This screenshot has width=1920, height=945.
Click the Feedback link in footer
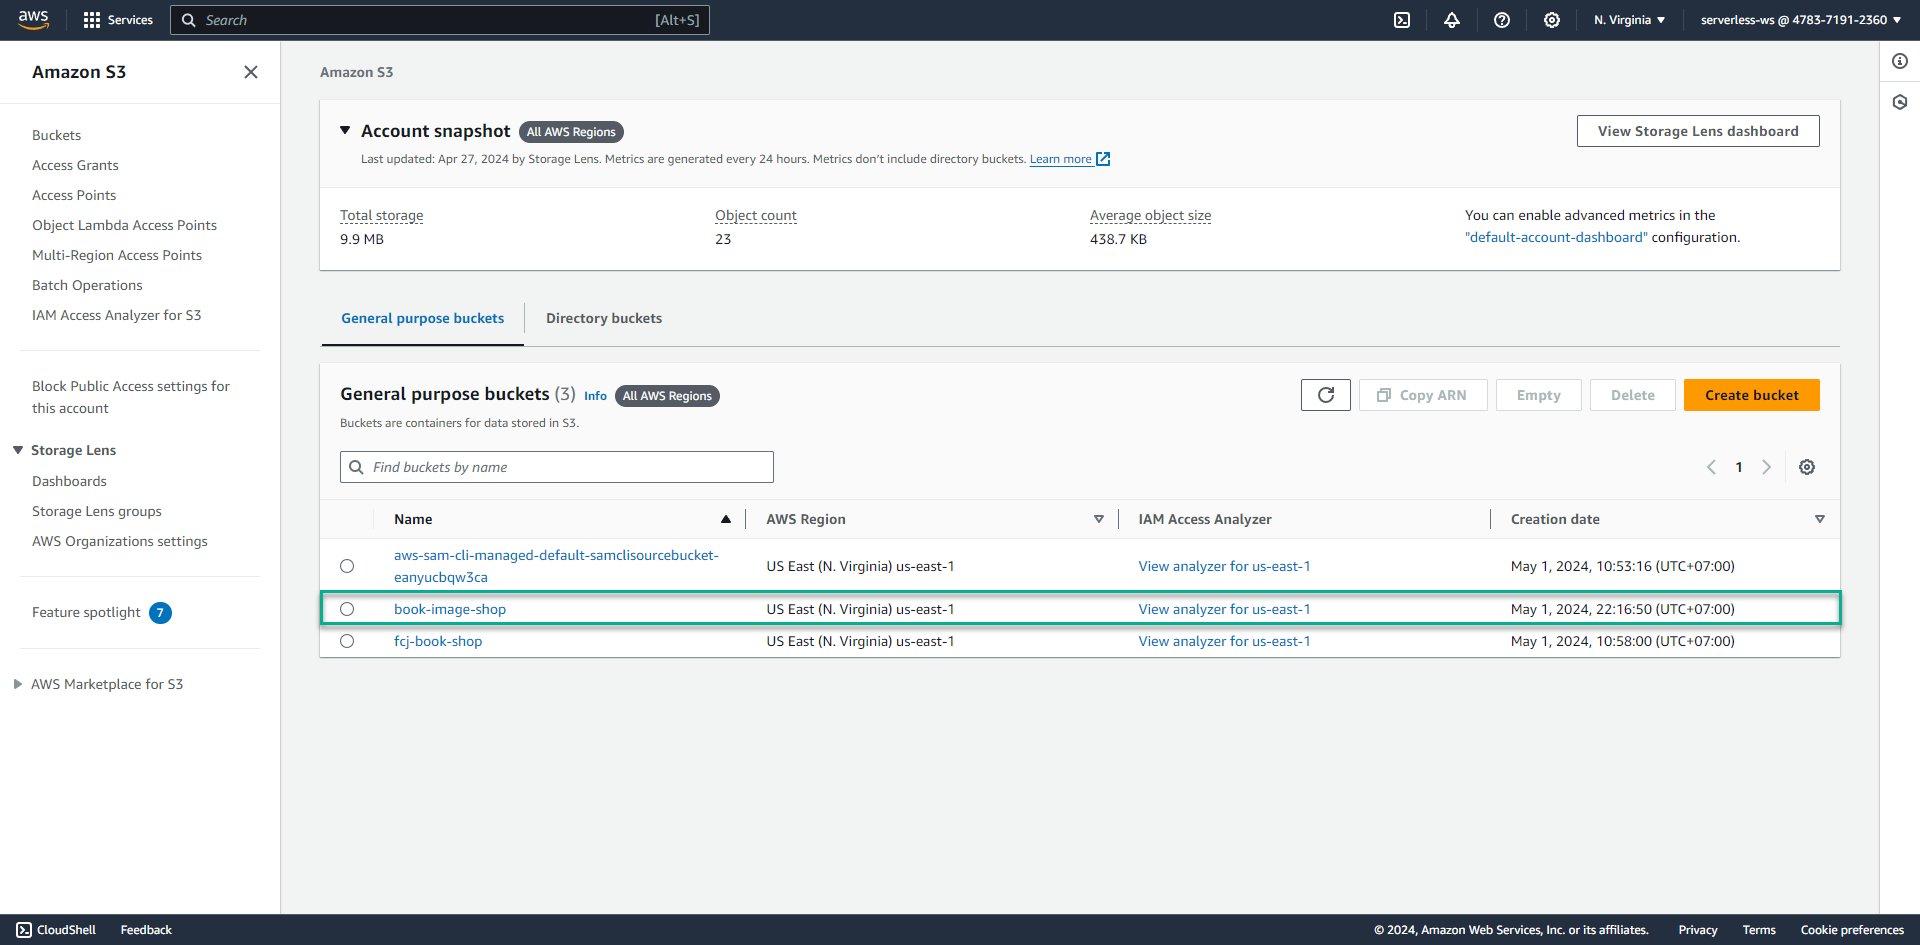point(146,930)
